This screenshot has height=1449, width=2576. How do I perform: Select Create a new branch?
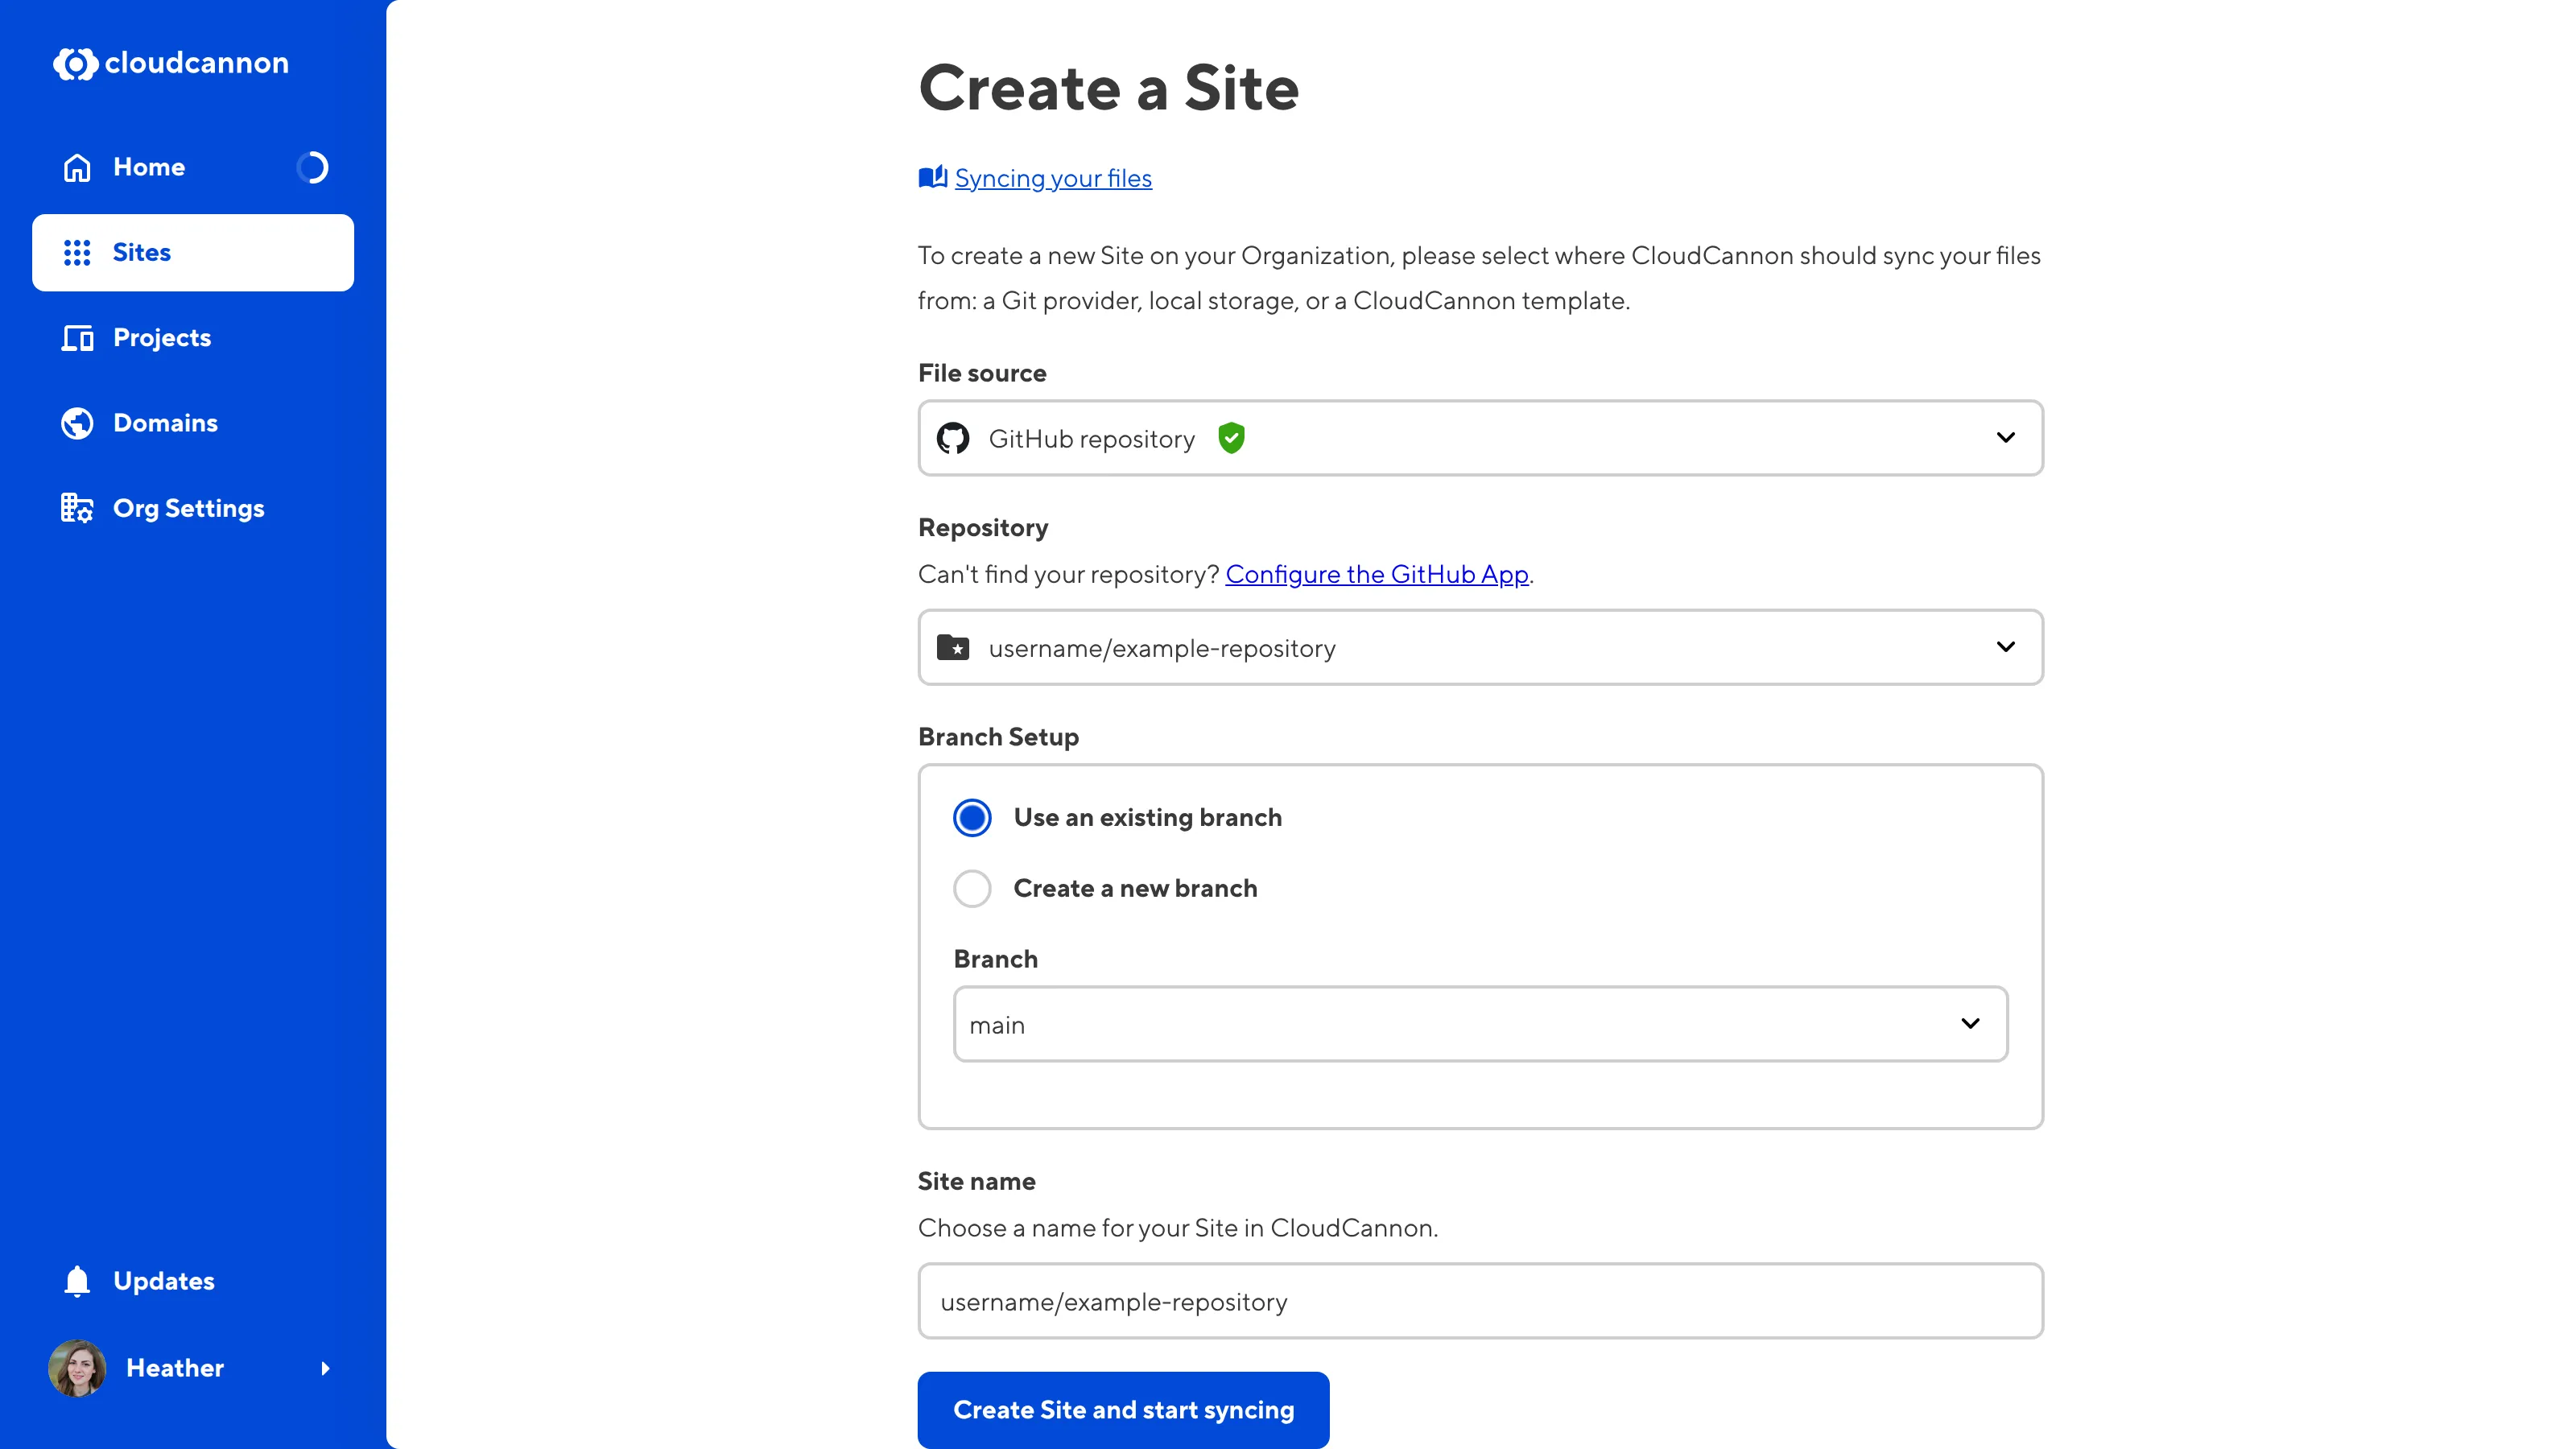click(x=971, y=888)
